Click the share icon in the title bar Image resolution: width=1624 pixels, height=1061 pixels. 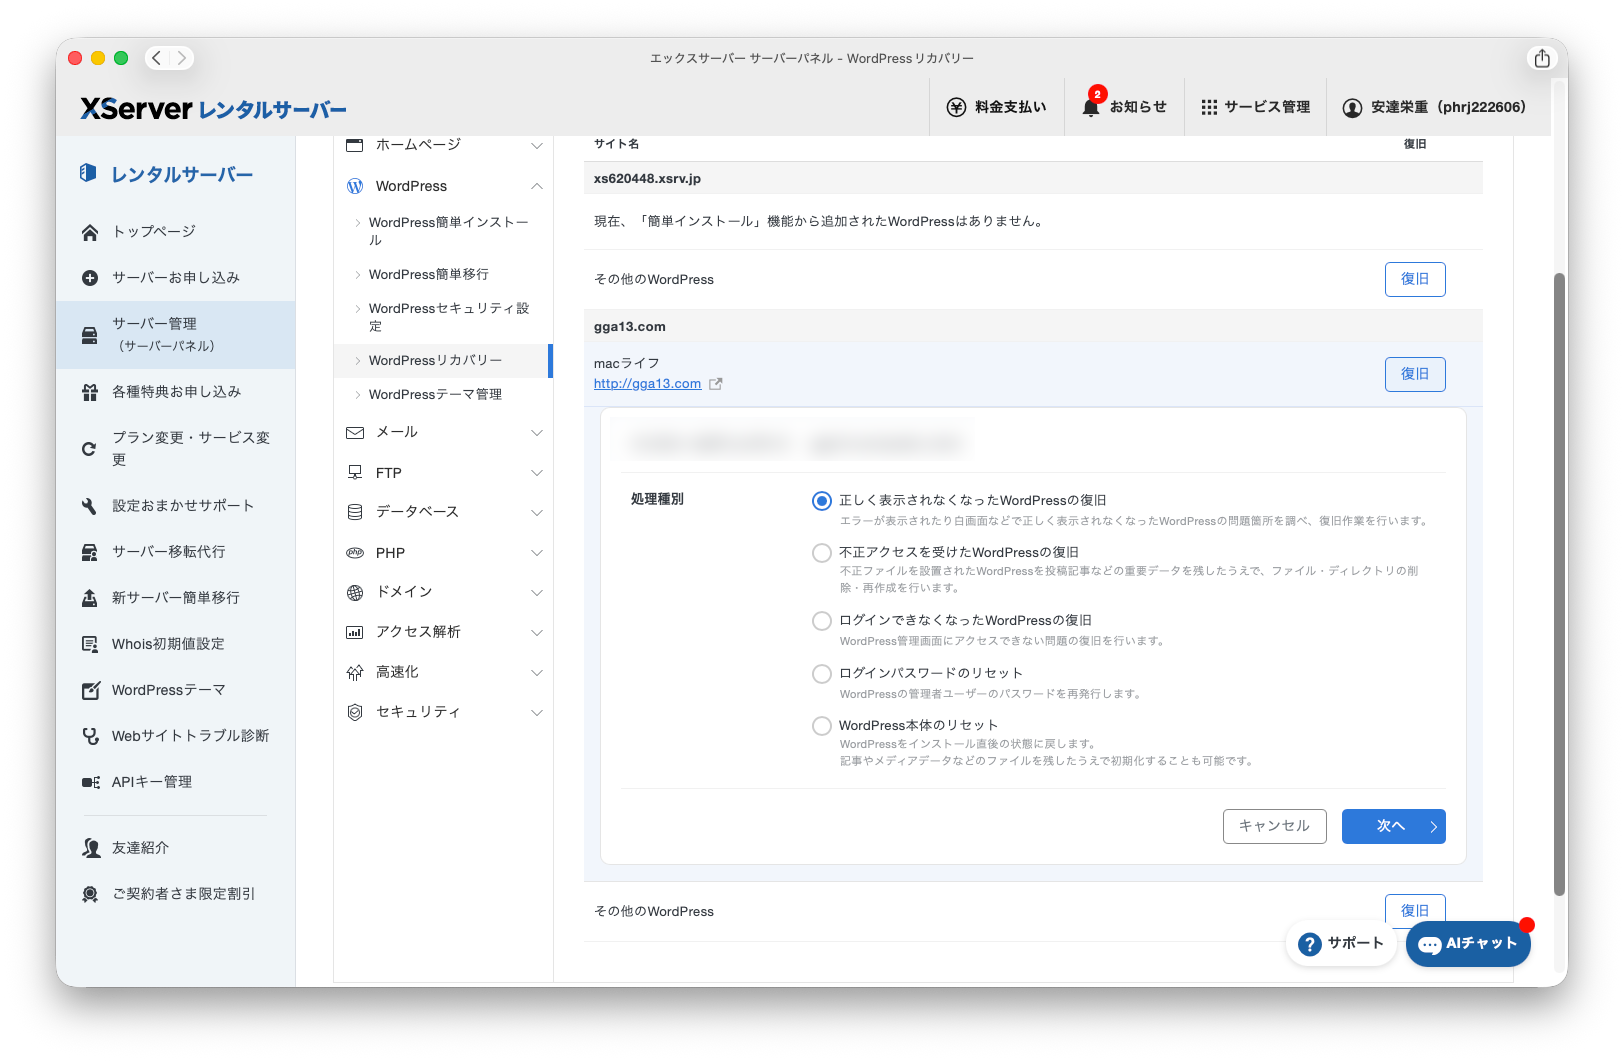coord(1542,58)
